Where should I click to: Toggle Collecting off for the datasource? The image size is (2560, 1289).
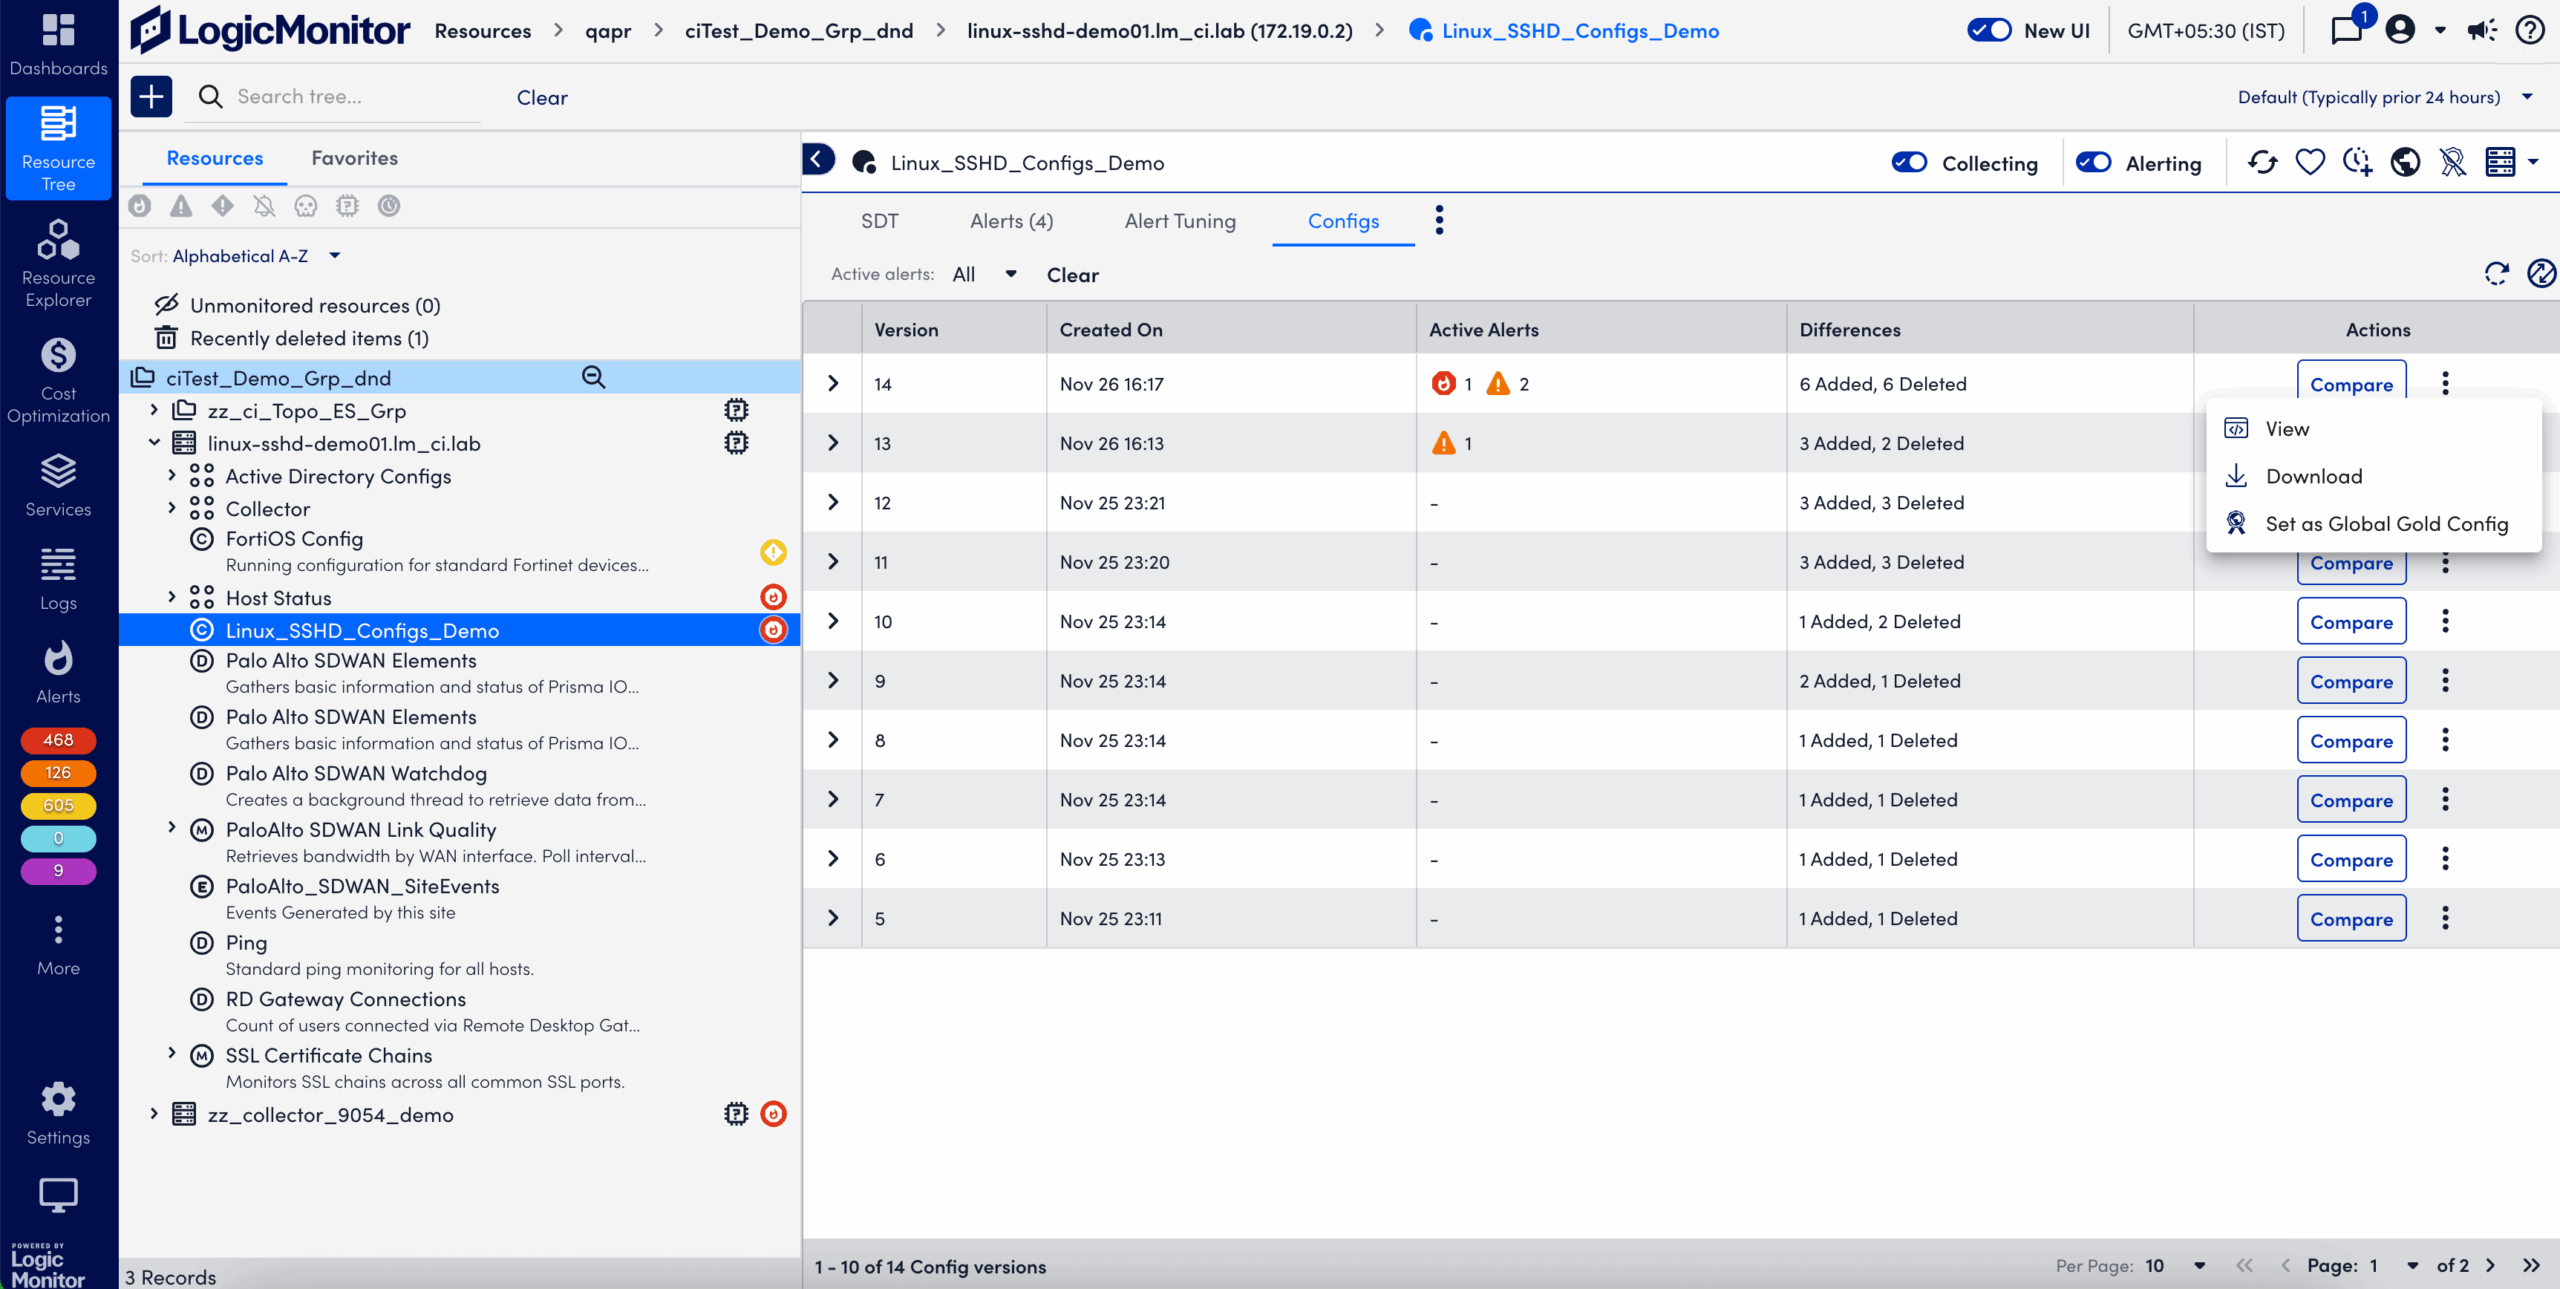click(x=1909, y=162)
